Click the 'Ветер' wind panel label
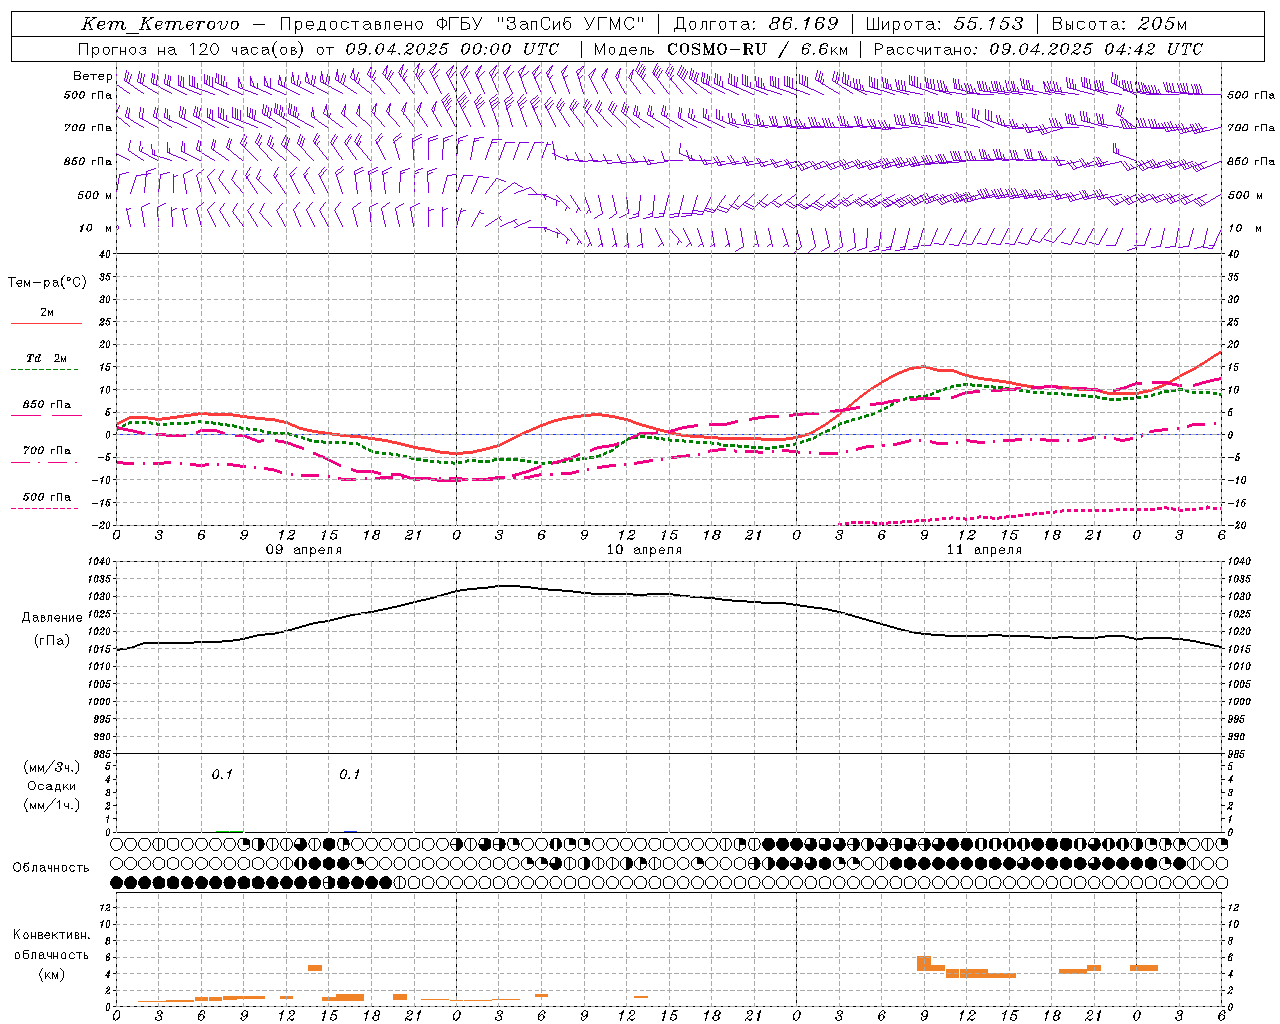The height and width of the screenshot is (1024, 1280). [92, 76]
